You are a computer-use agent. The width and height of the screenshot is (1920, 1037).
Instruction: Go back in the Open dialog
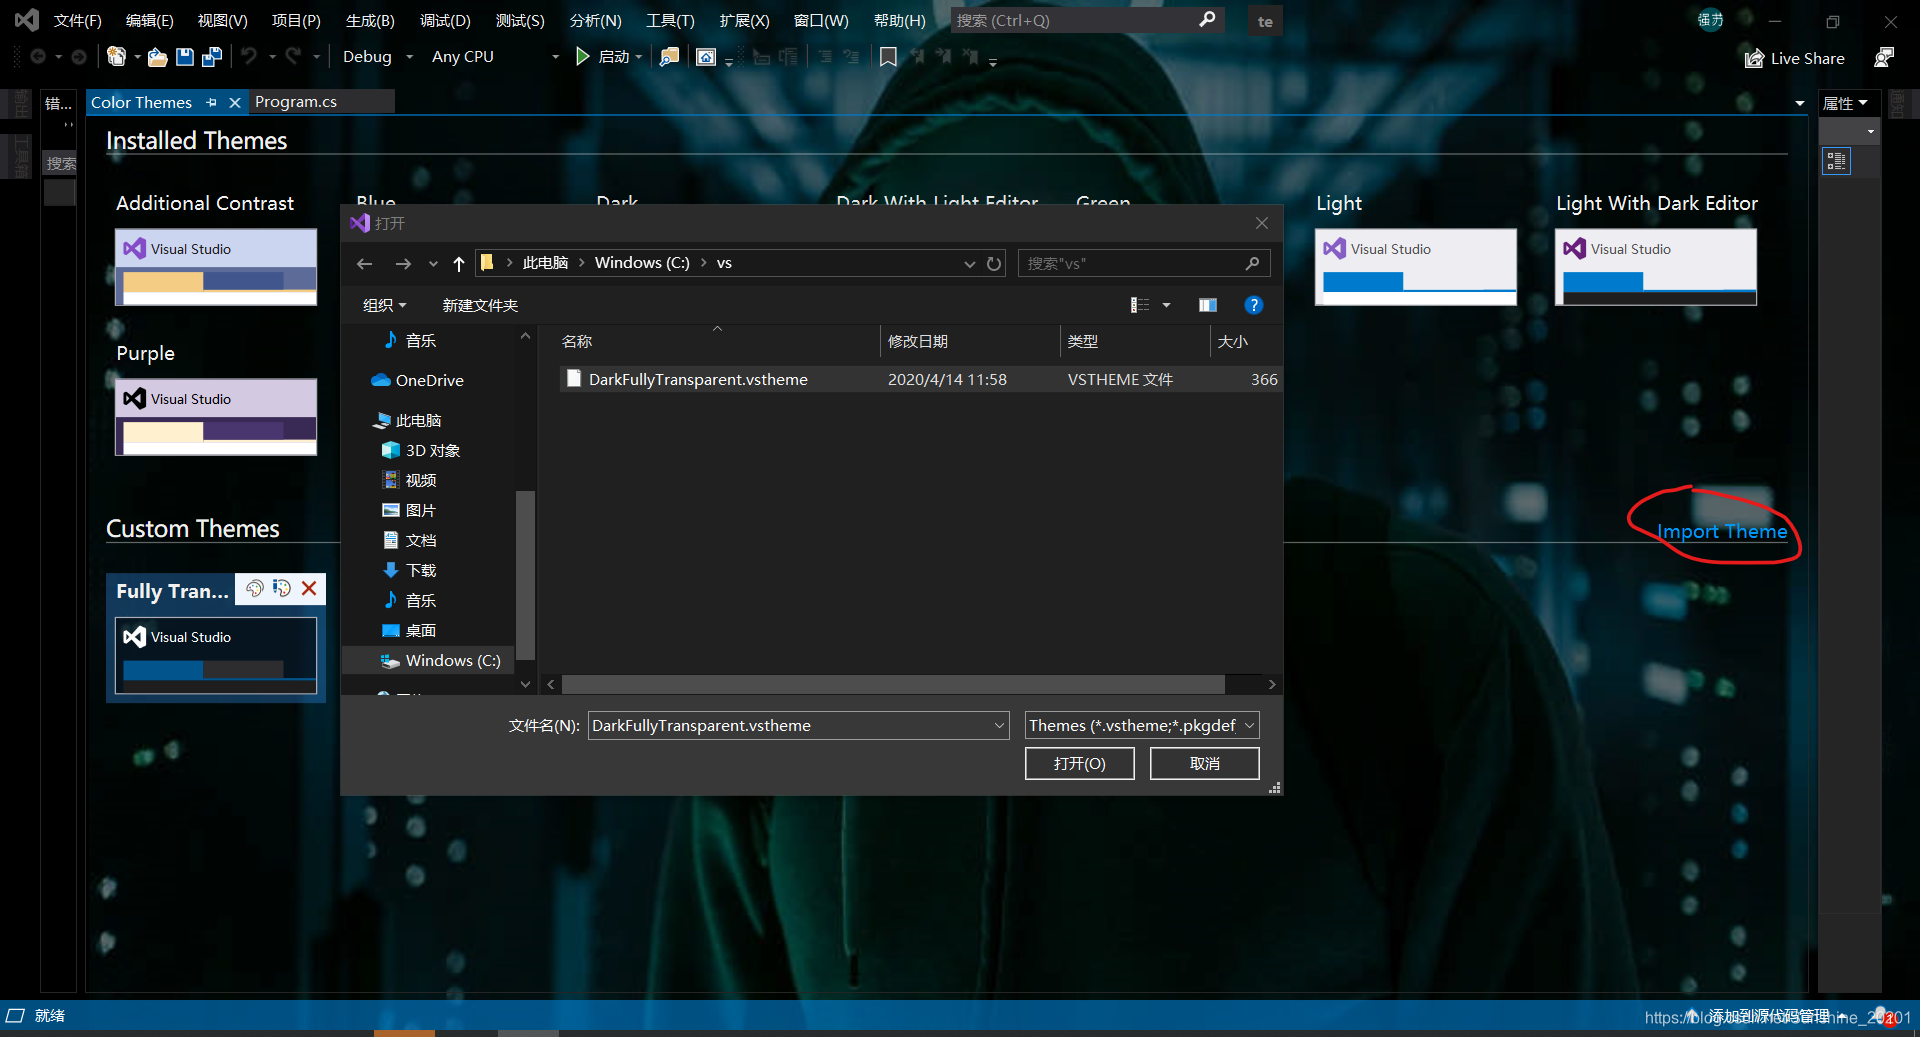click(365, 263)
